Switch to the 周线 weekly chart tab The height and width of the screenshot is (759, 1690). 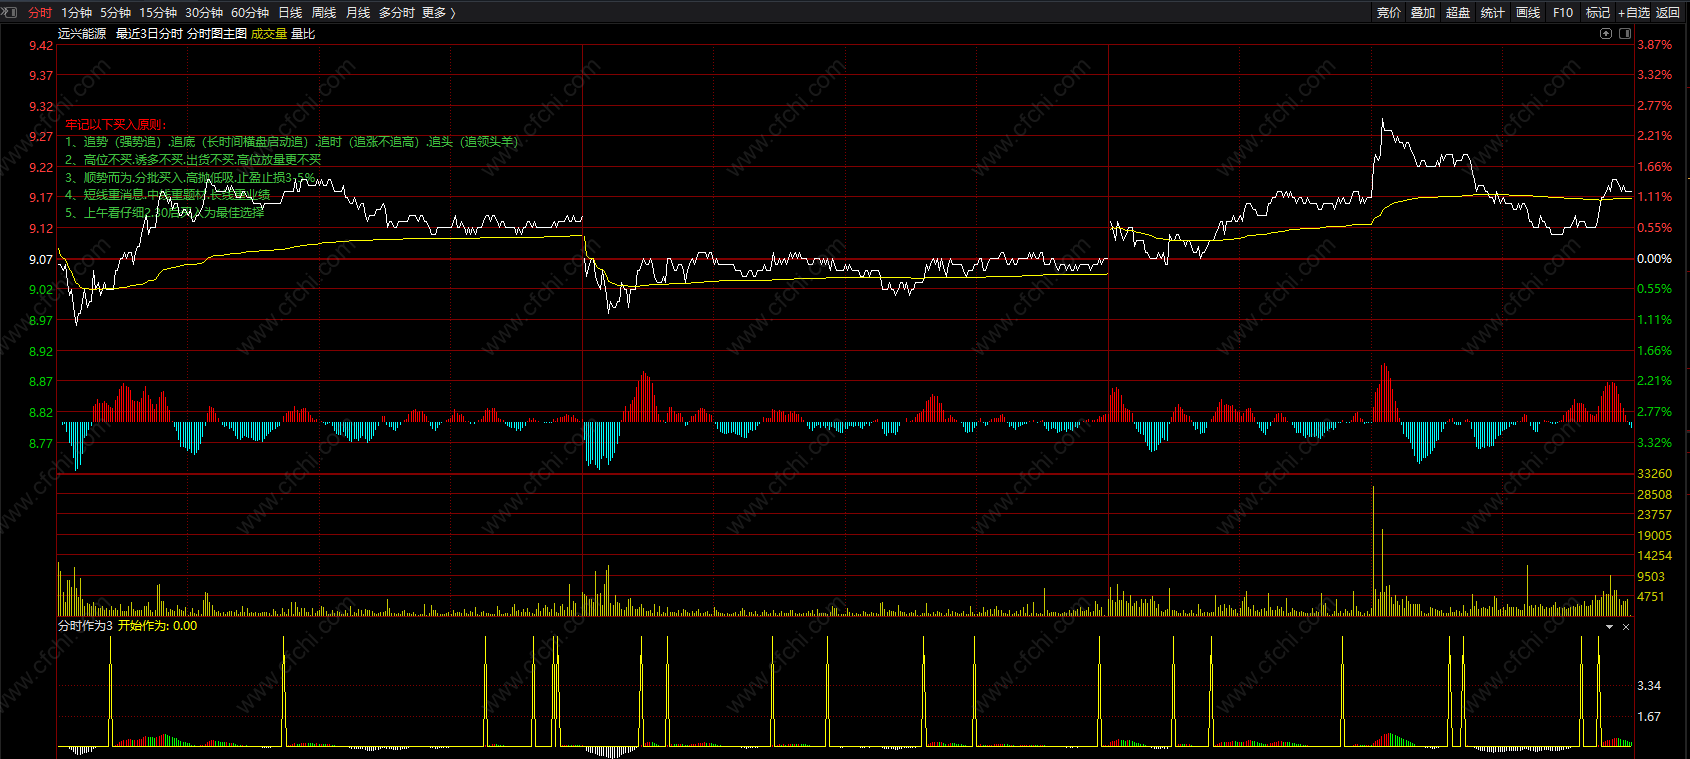(324, 13)
